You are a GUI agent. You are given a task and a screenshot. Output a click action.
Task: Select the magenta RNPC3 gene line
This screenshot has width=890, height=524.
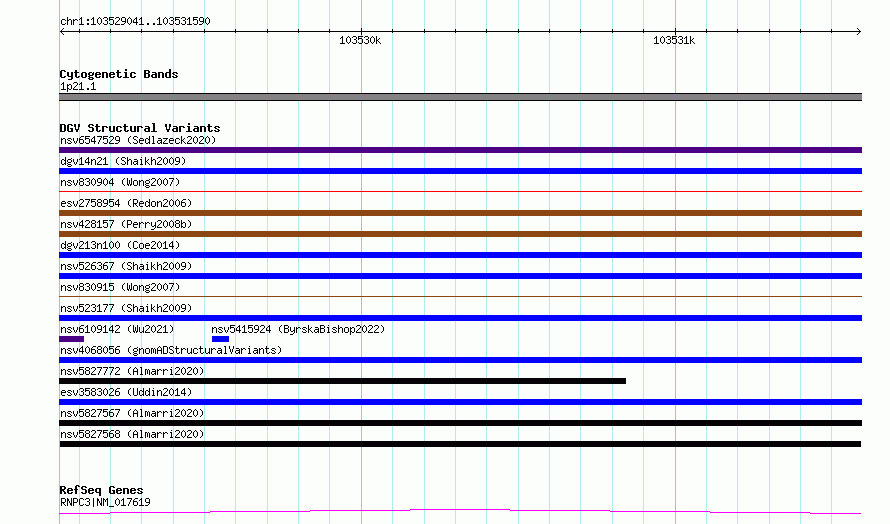460,512
